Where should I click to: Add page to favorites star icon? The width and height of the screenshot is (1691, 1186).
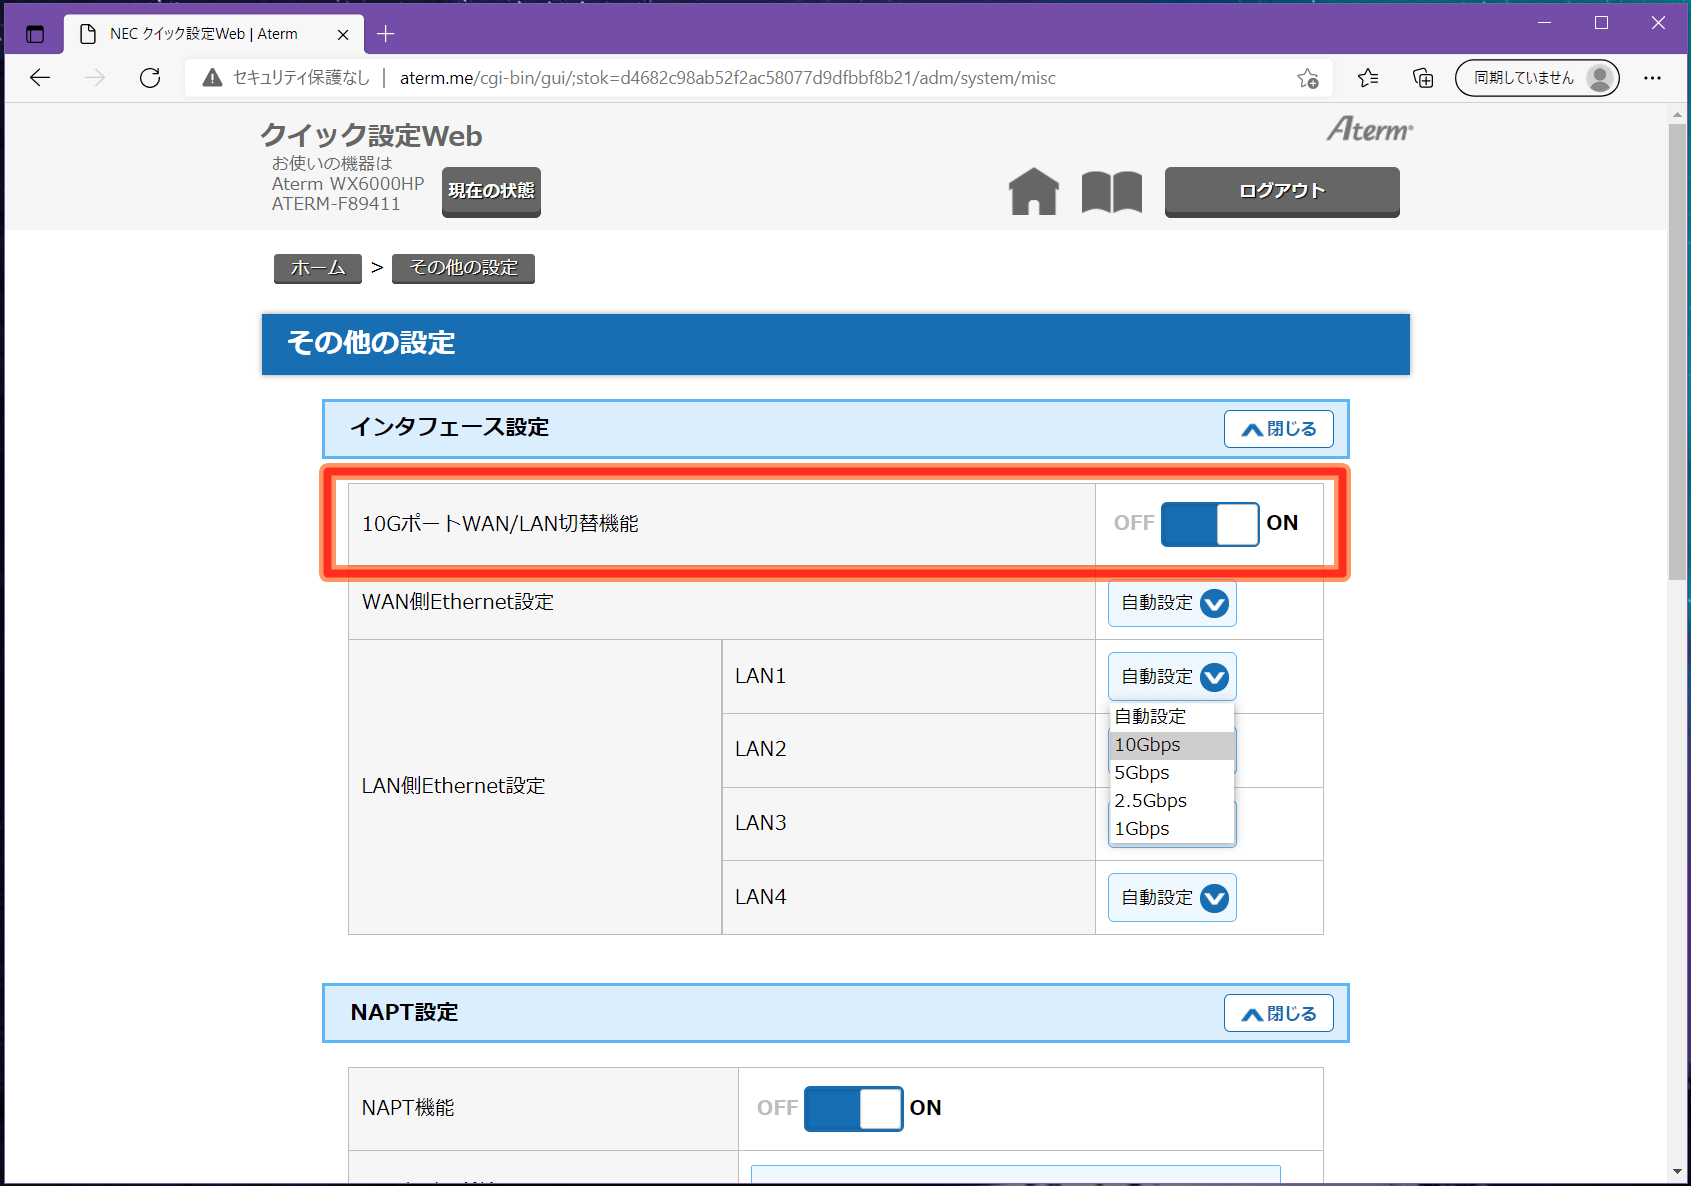tap(1307, 78)
